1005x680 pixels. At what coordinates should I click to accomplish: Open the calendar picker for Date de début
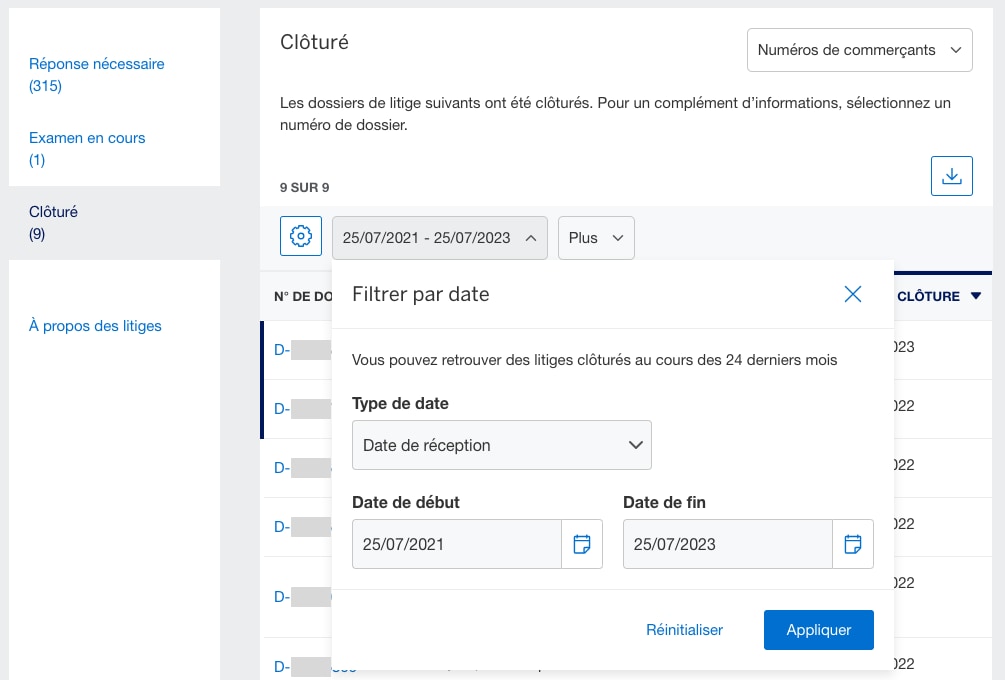tap(582, 543)
